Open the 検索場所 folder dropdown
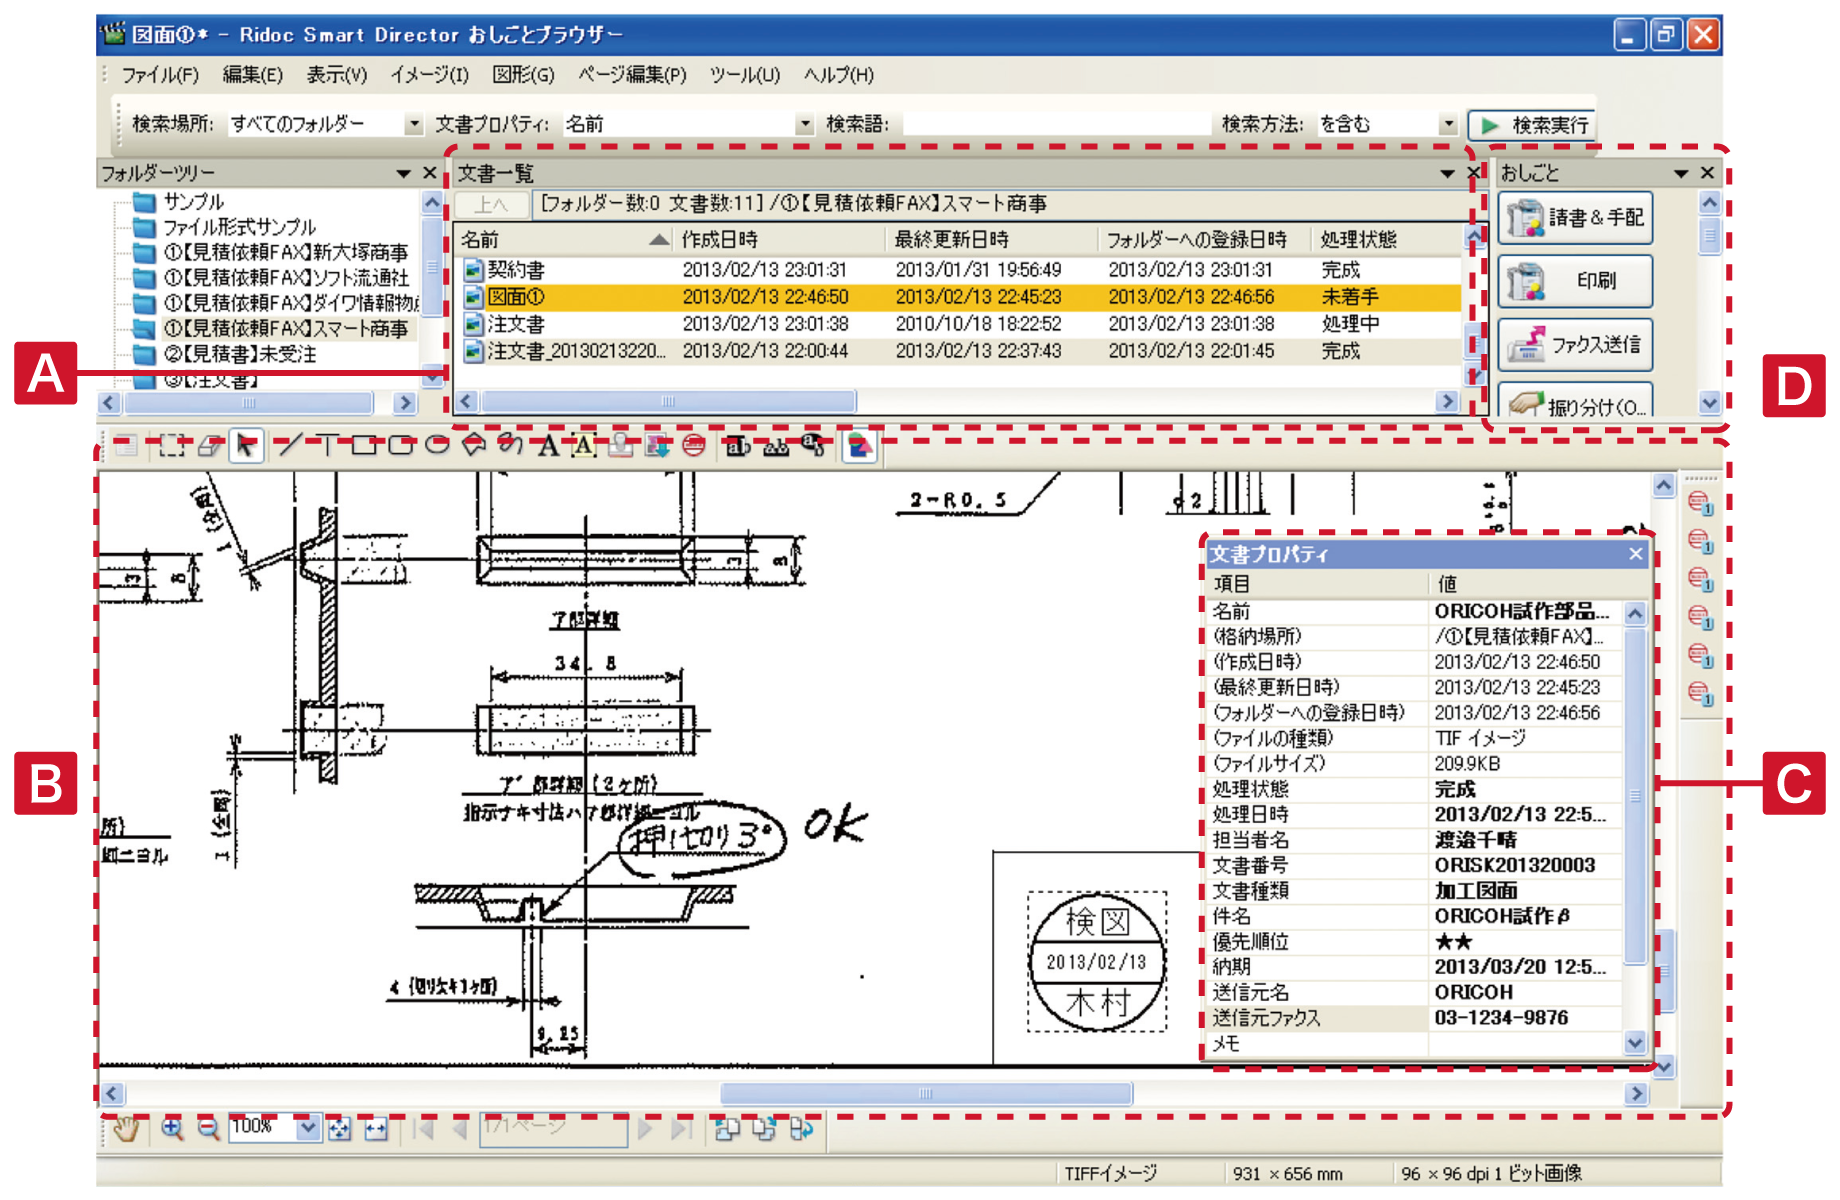Viewport: 1840px width, 1200px height. 413,124
